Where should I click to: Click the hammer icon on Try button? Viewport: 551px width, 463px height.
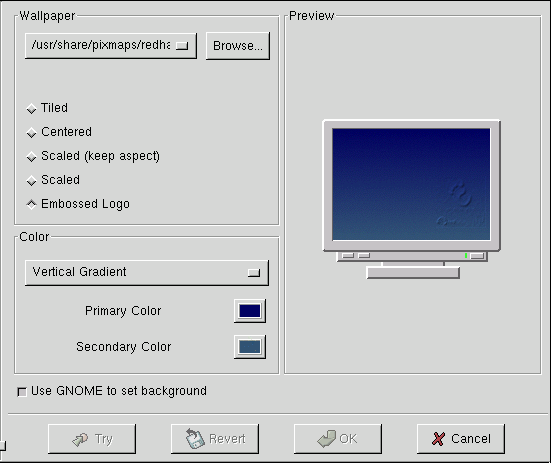[80, 439]
